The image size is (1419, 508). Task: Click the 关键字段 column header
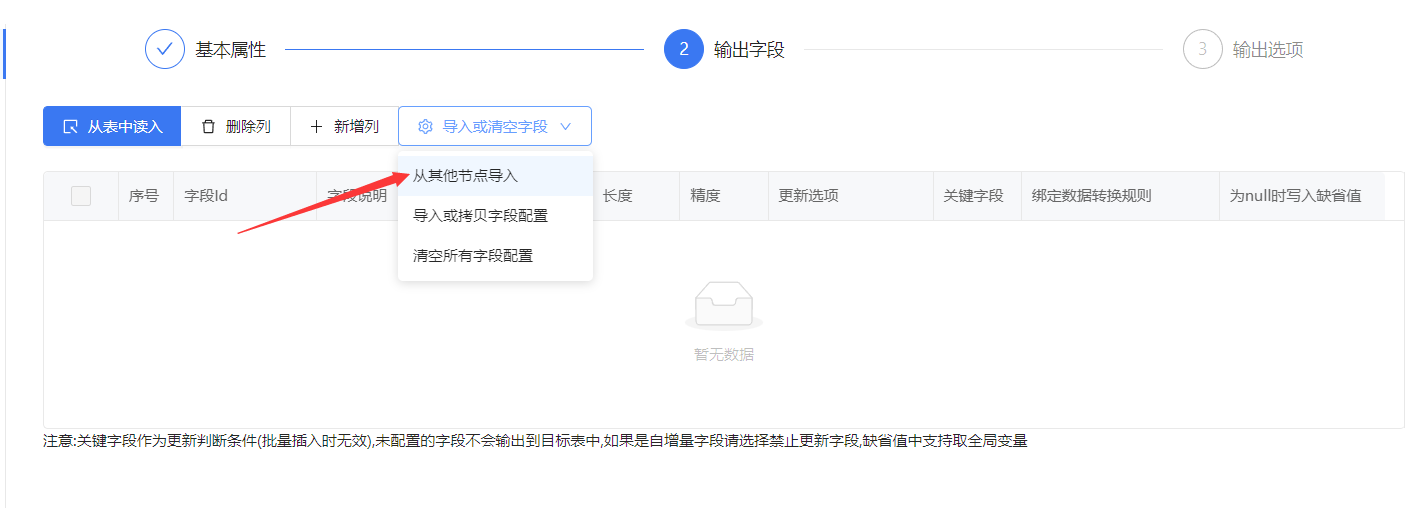click(977, 196)
